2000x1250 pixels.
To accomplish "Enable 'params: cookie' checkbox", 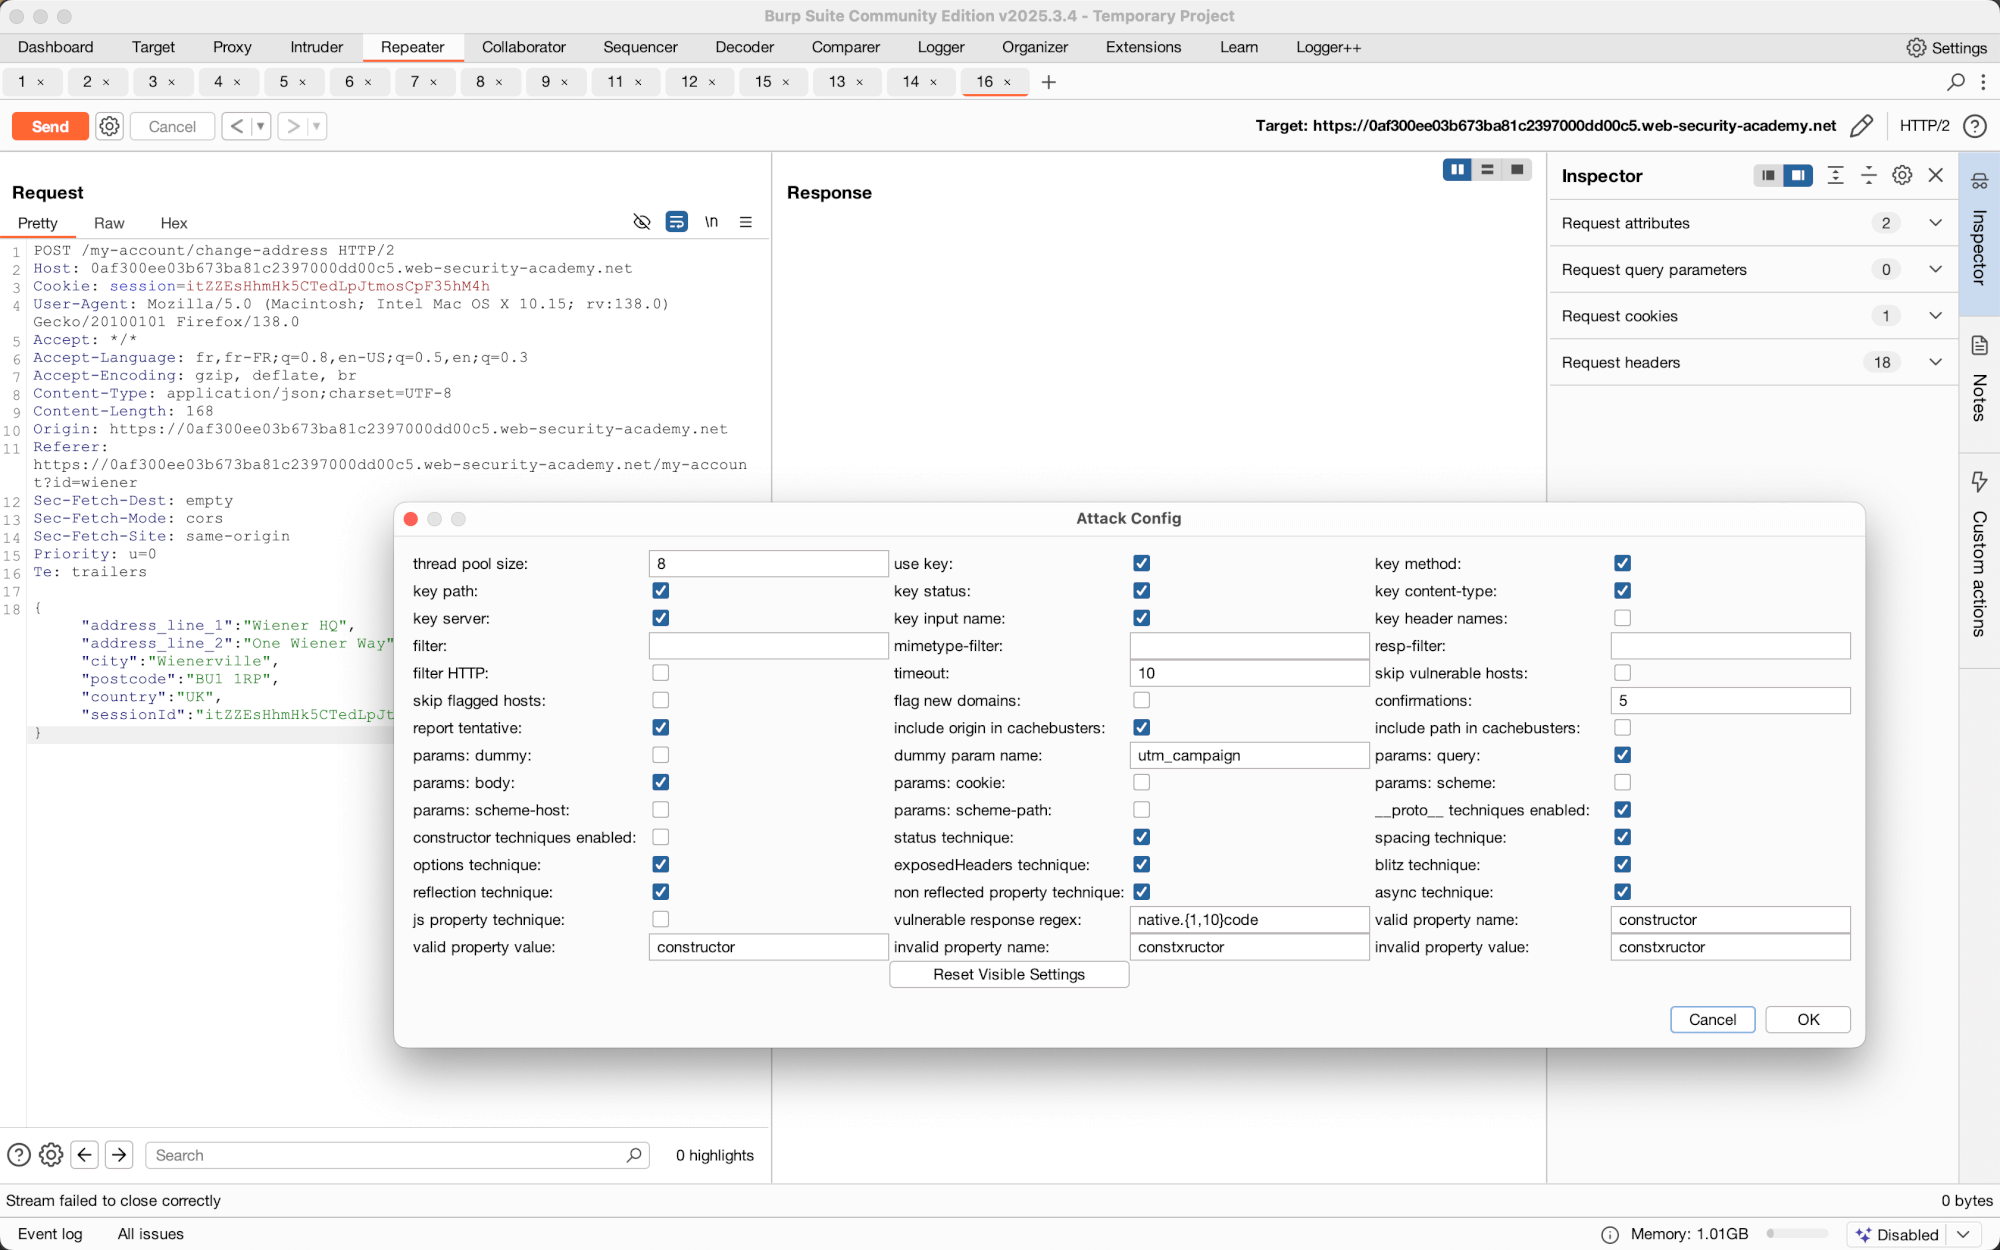I will (1141, 782).
